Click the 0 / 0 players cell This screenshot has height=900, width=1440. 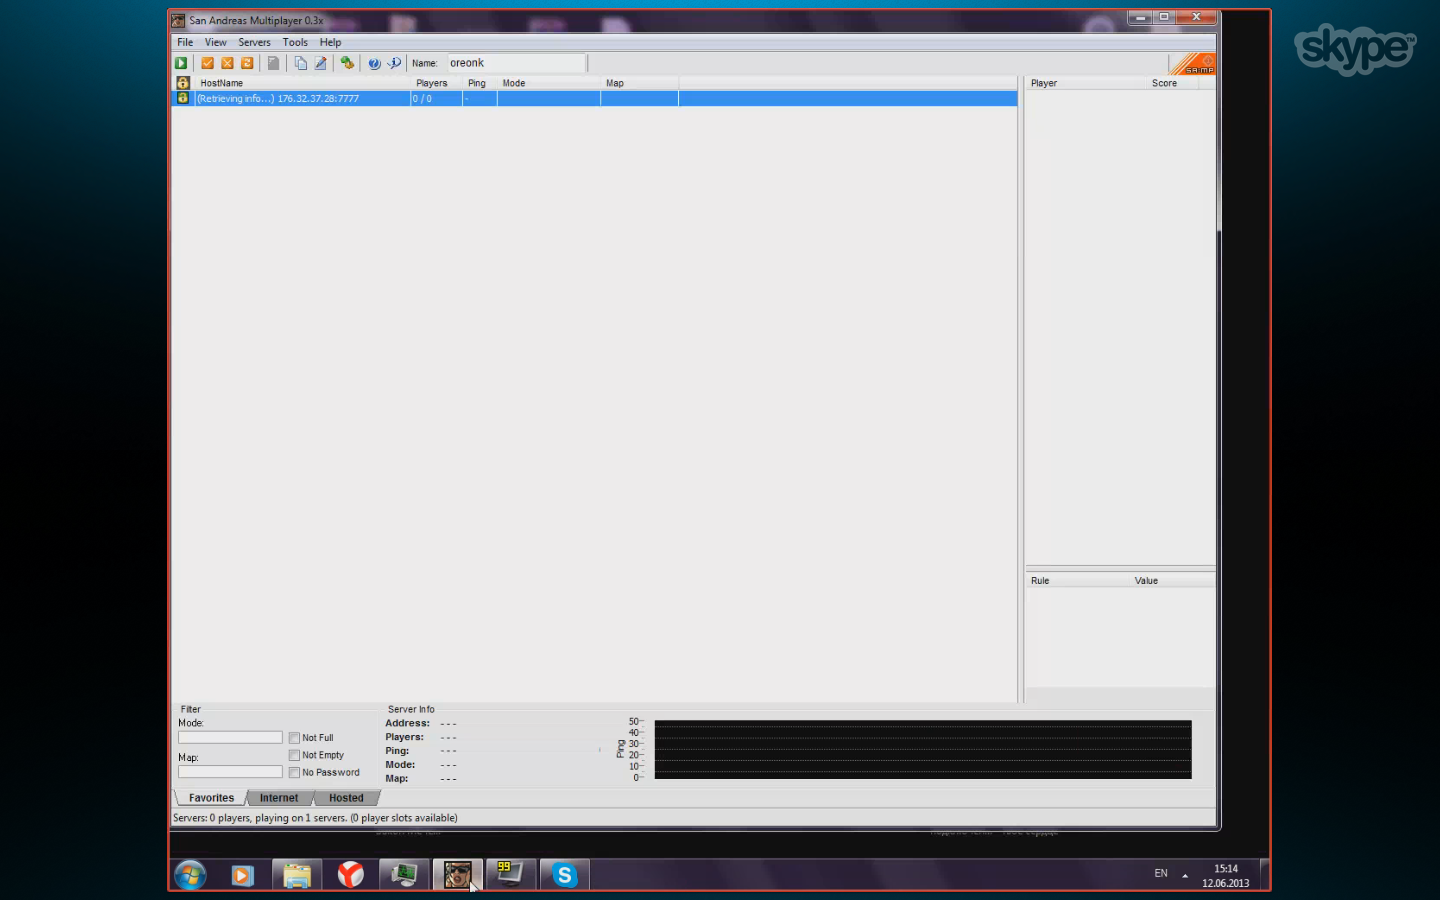(436, 98)
